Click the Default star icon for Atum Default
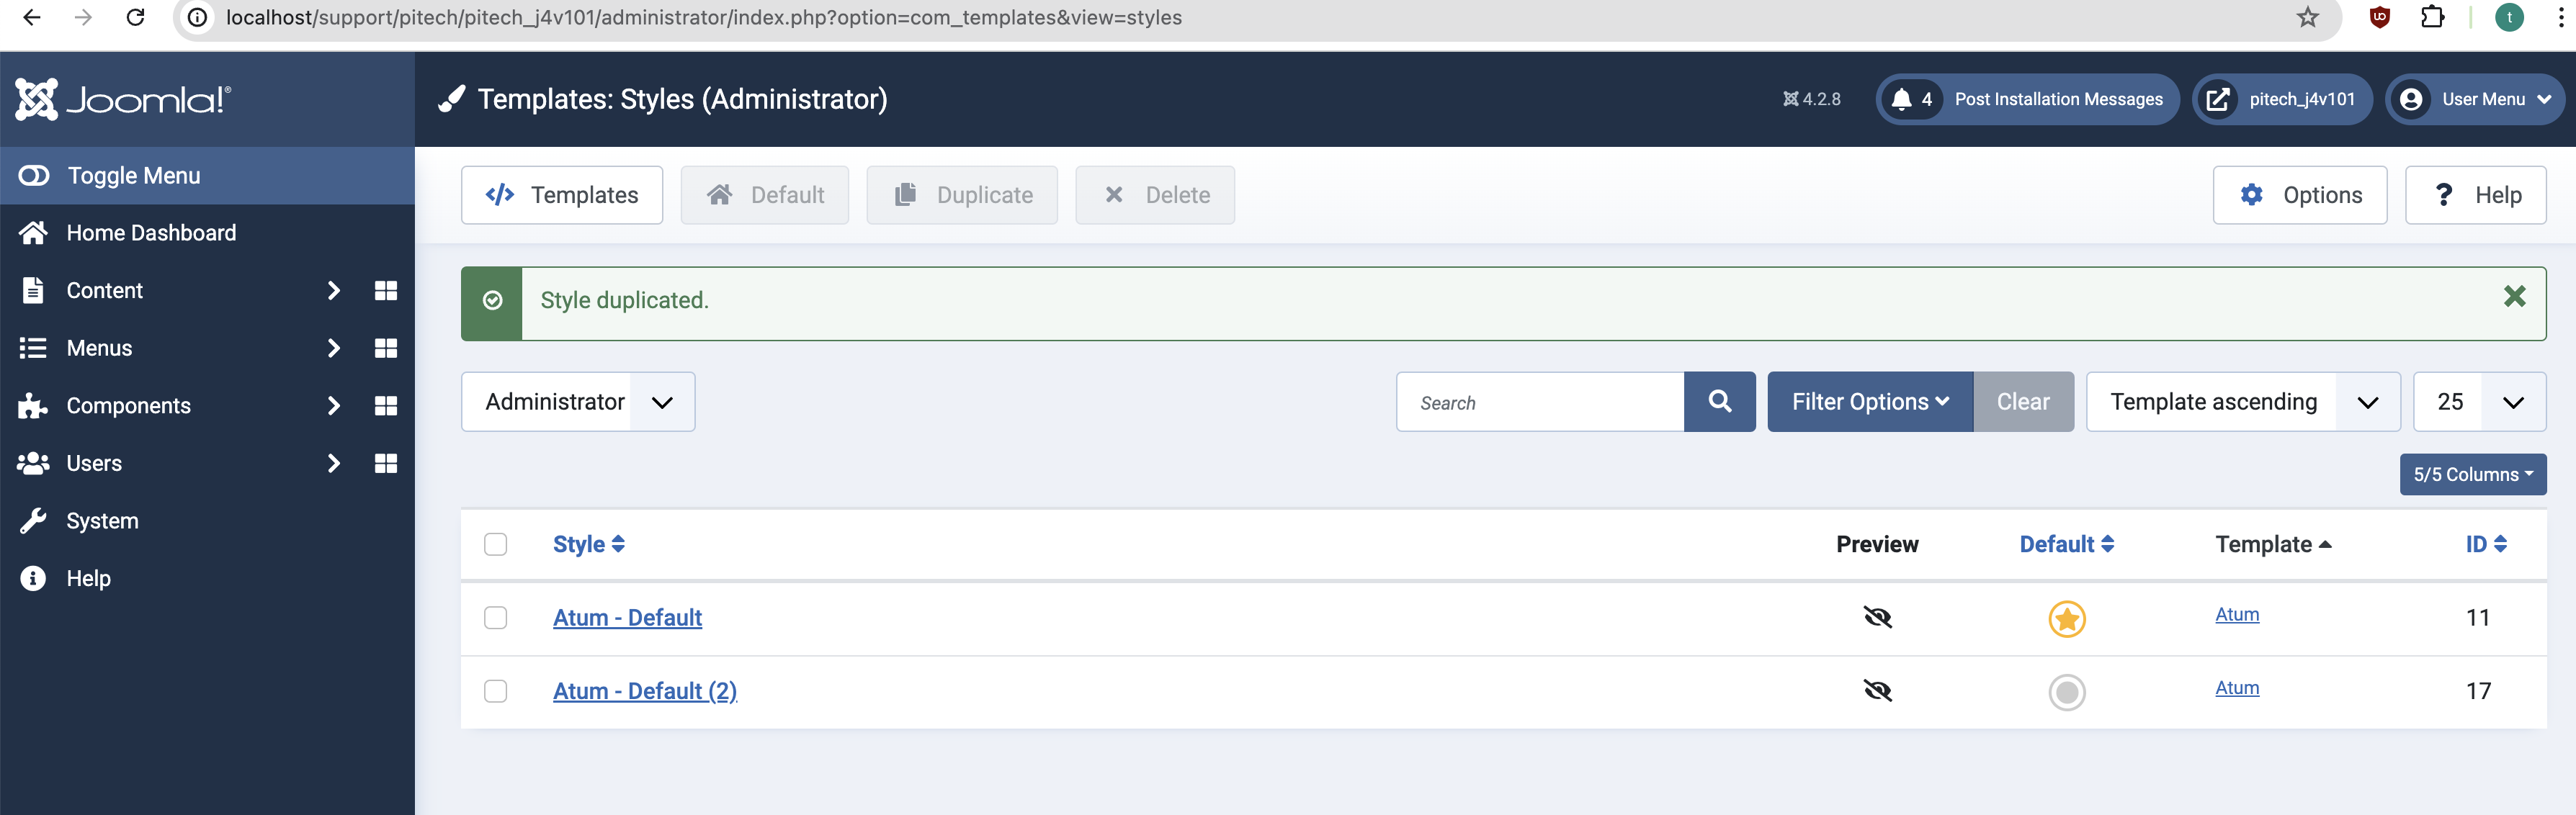Image resolution: width=2576 pixels, height=815 pixels. pyautogui.click(x=2067, y=619)
